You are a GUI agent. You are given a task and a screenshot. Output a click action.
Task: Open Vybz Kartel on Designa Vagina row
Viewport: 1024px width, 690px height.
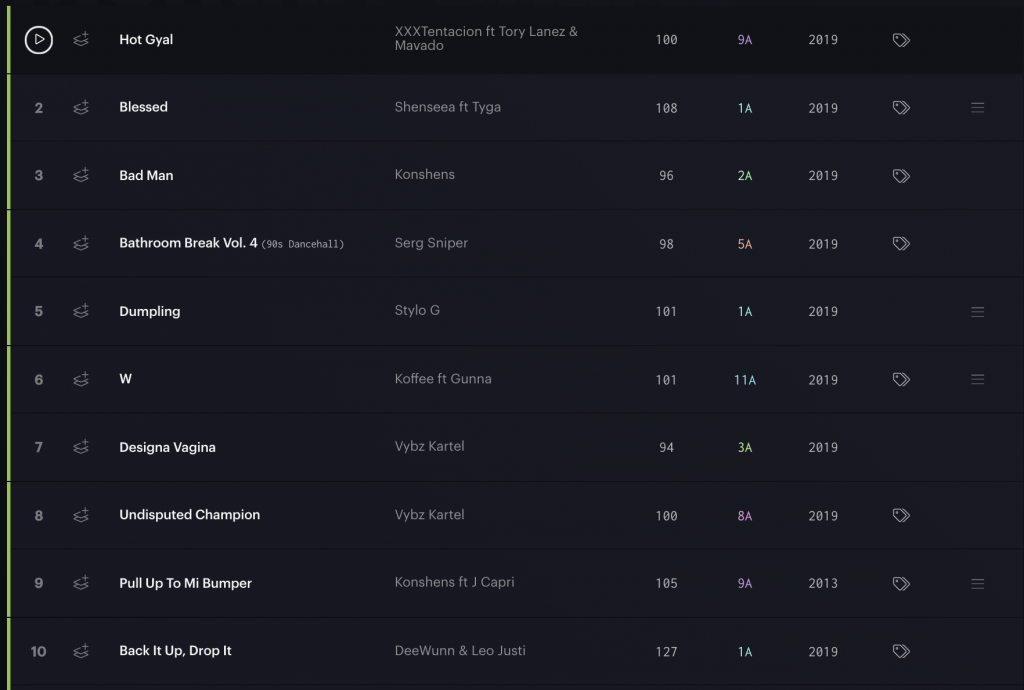[429, 447]
